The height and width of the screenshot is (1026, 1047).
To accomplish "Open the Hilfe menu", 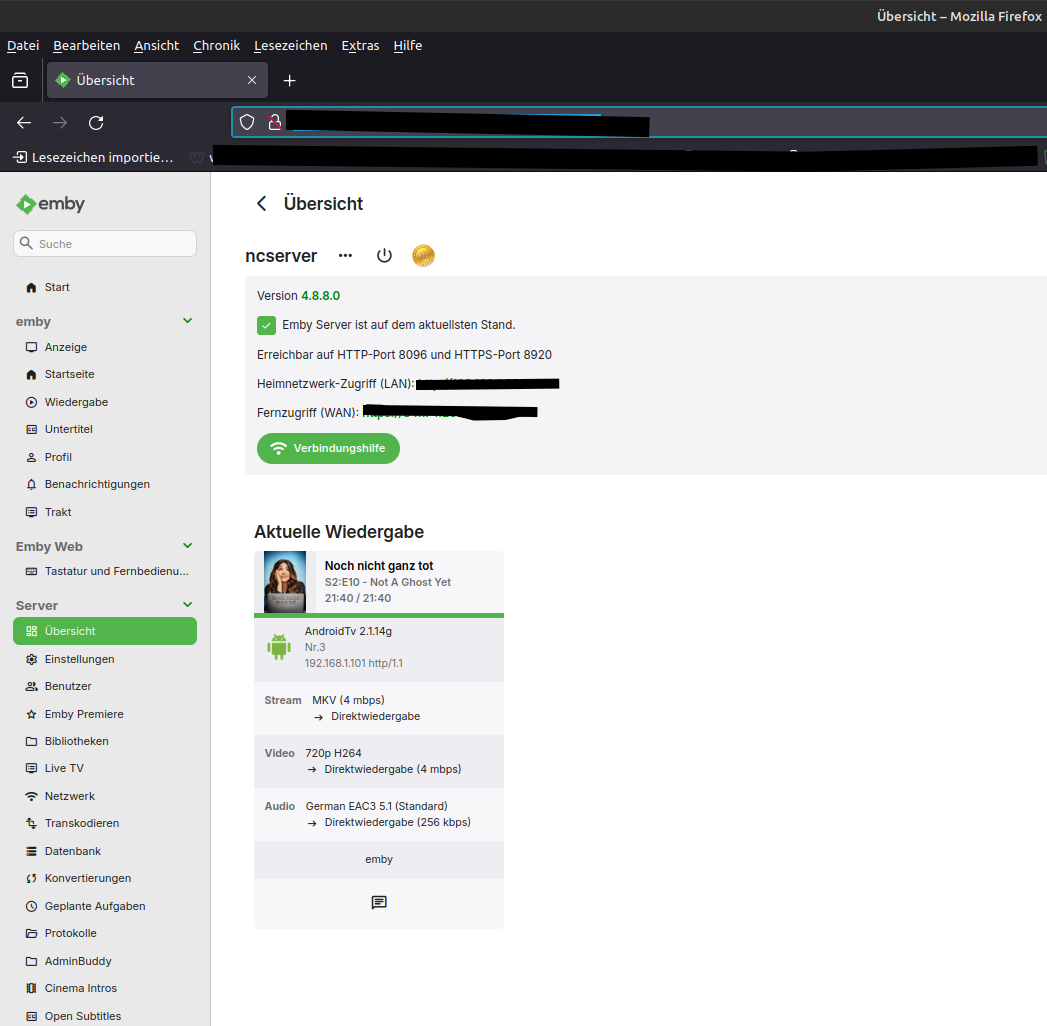I will 407,45.
